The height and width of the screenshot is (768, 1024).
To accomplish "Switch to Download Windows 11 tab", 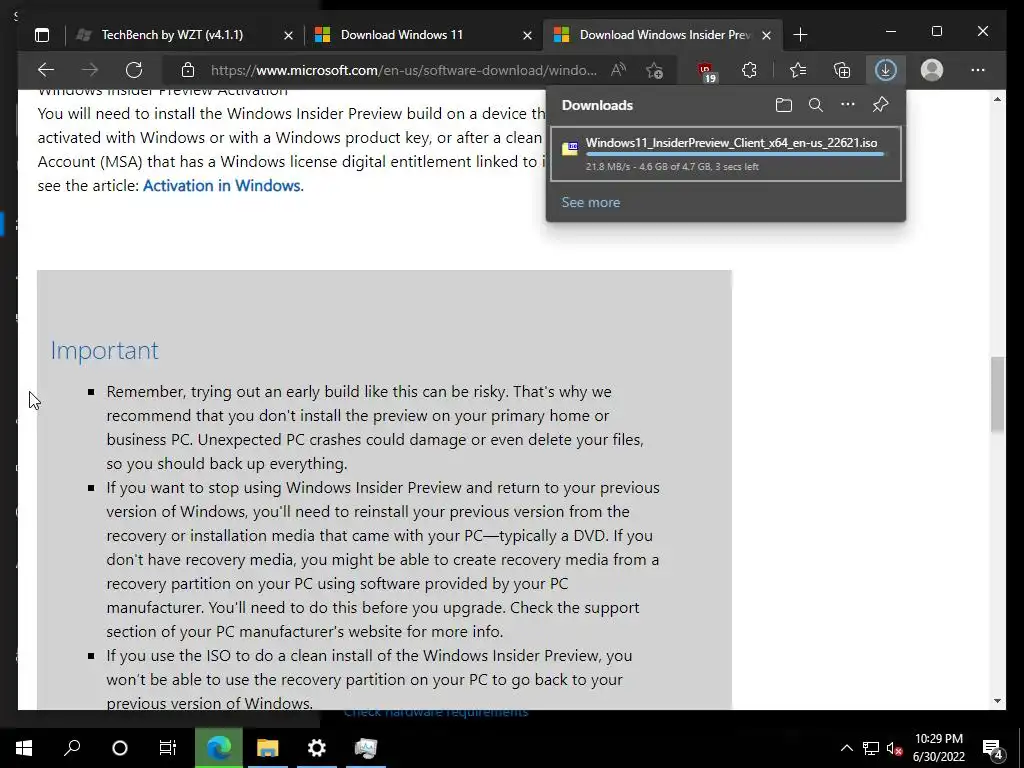I will tap(402, 35).
